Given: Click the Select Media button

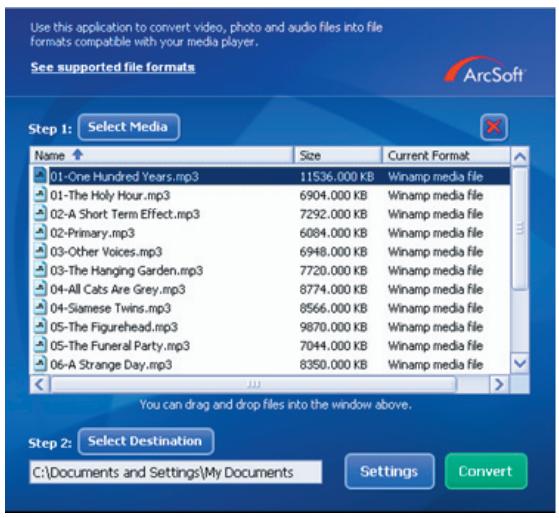Looking at the screenshot, I should pos(129,127).
